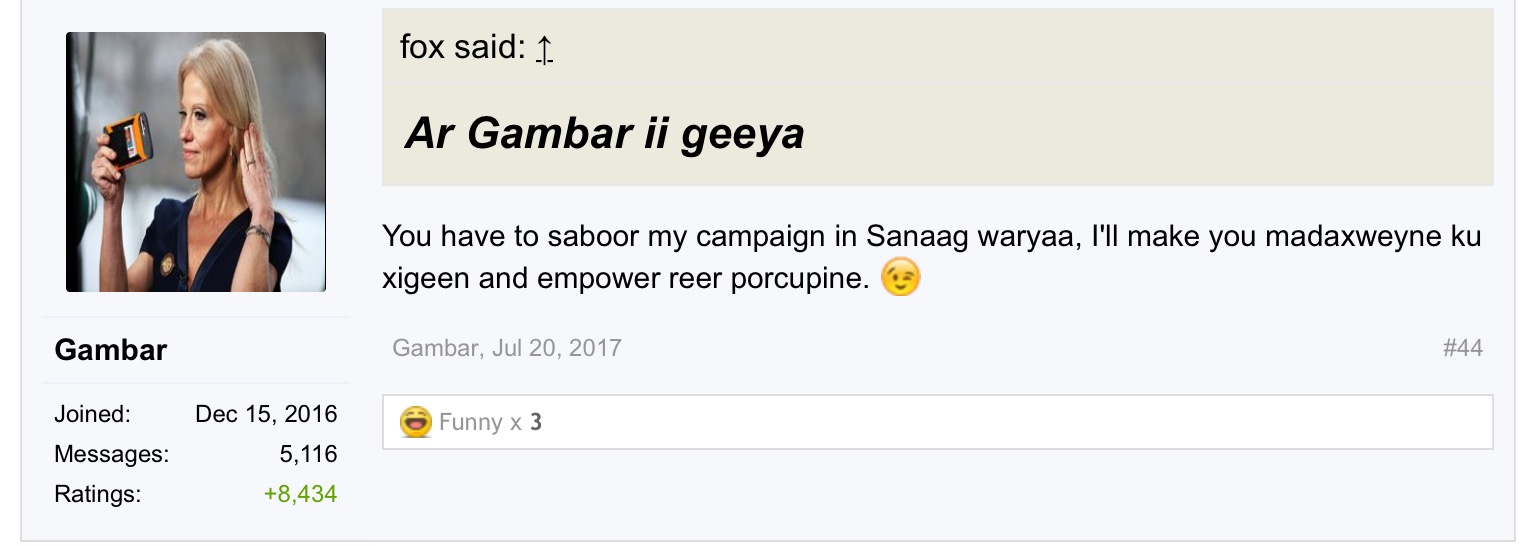The width and height of the screenshot is (1536, 546).
Task: Click quoted text 'Ar Gambar ii geeya'
Action: (604, 134)
